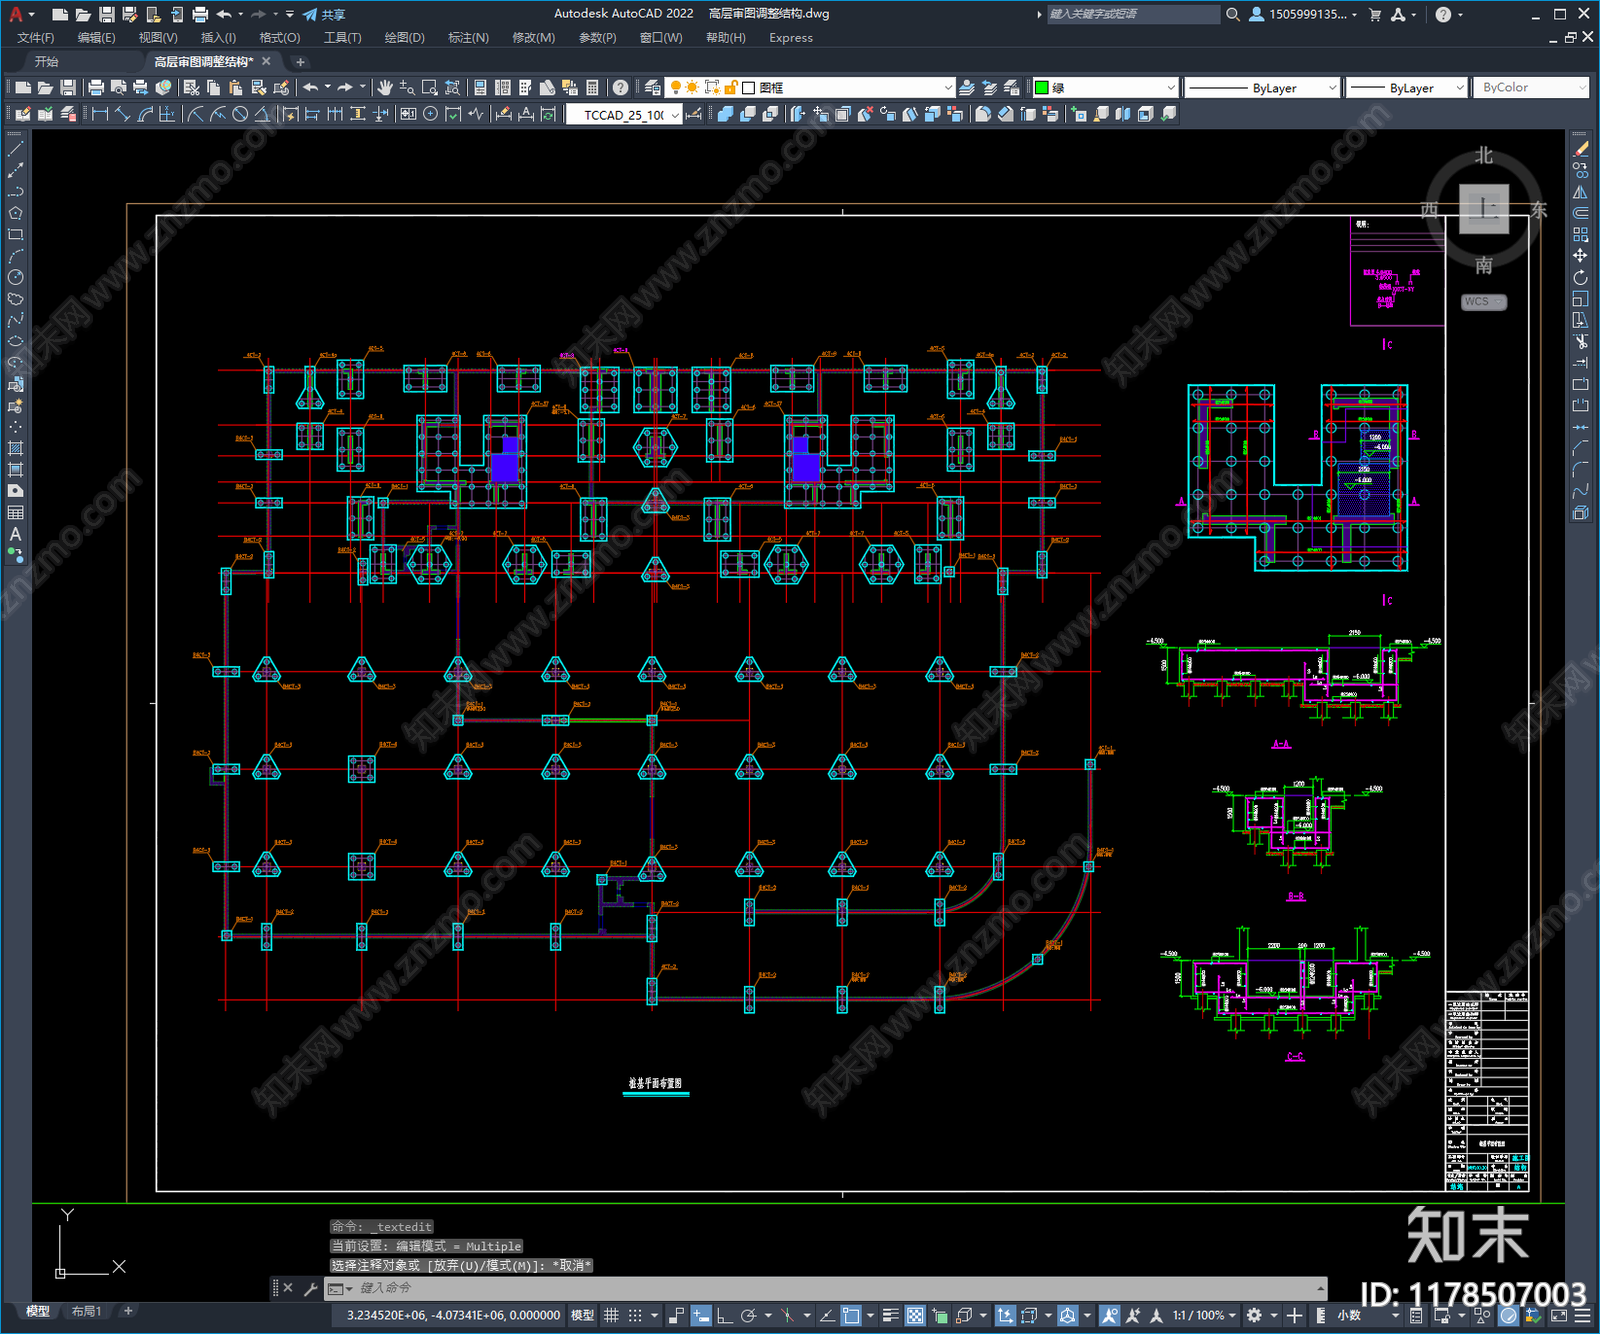Image resolution: width=1600 pixels, height=1334 pixels.
Task: Toggle transparency display in status bar
Action: click(915, 1315)
